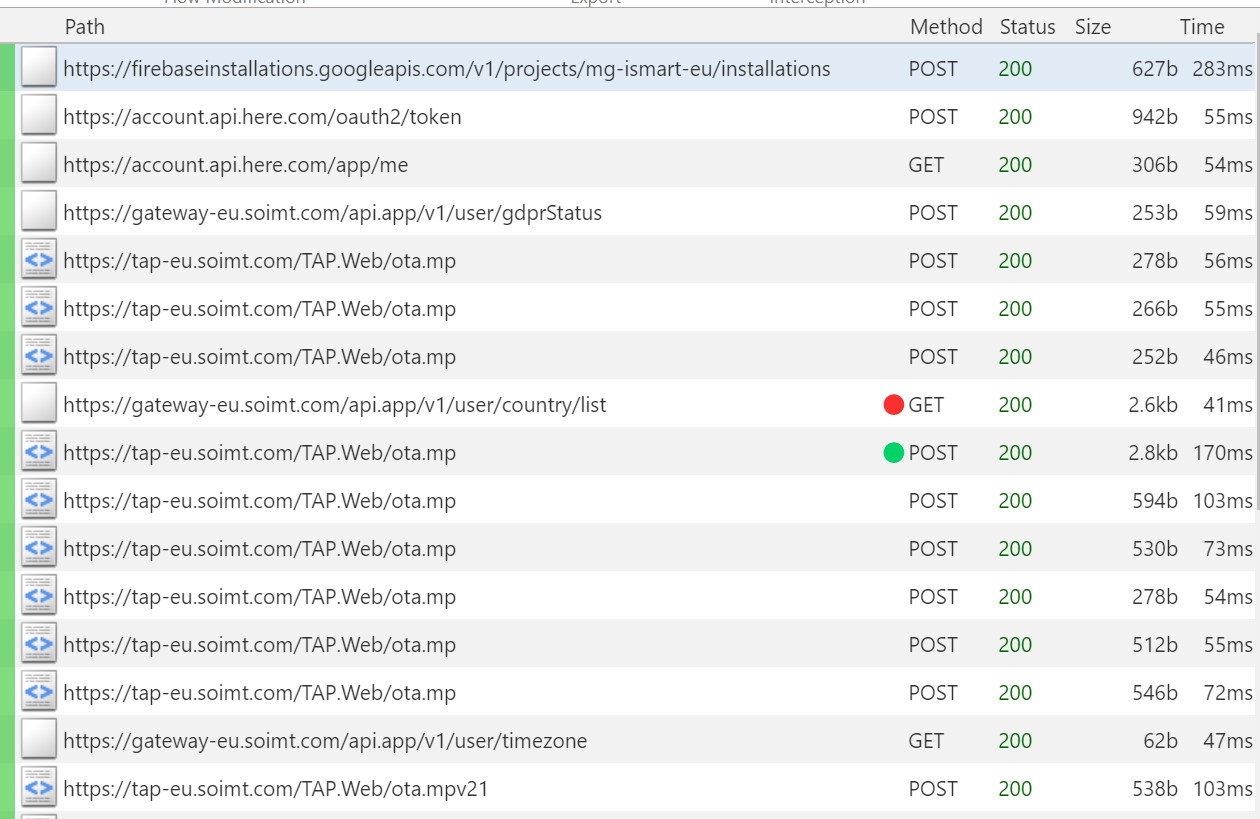Click the document icon of the 512b ota.mp row
Screen dimensions: 1260x819
(x=39, y=644)
